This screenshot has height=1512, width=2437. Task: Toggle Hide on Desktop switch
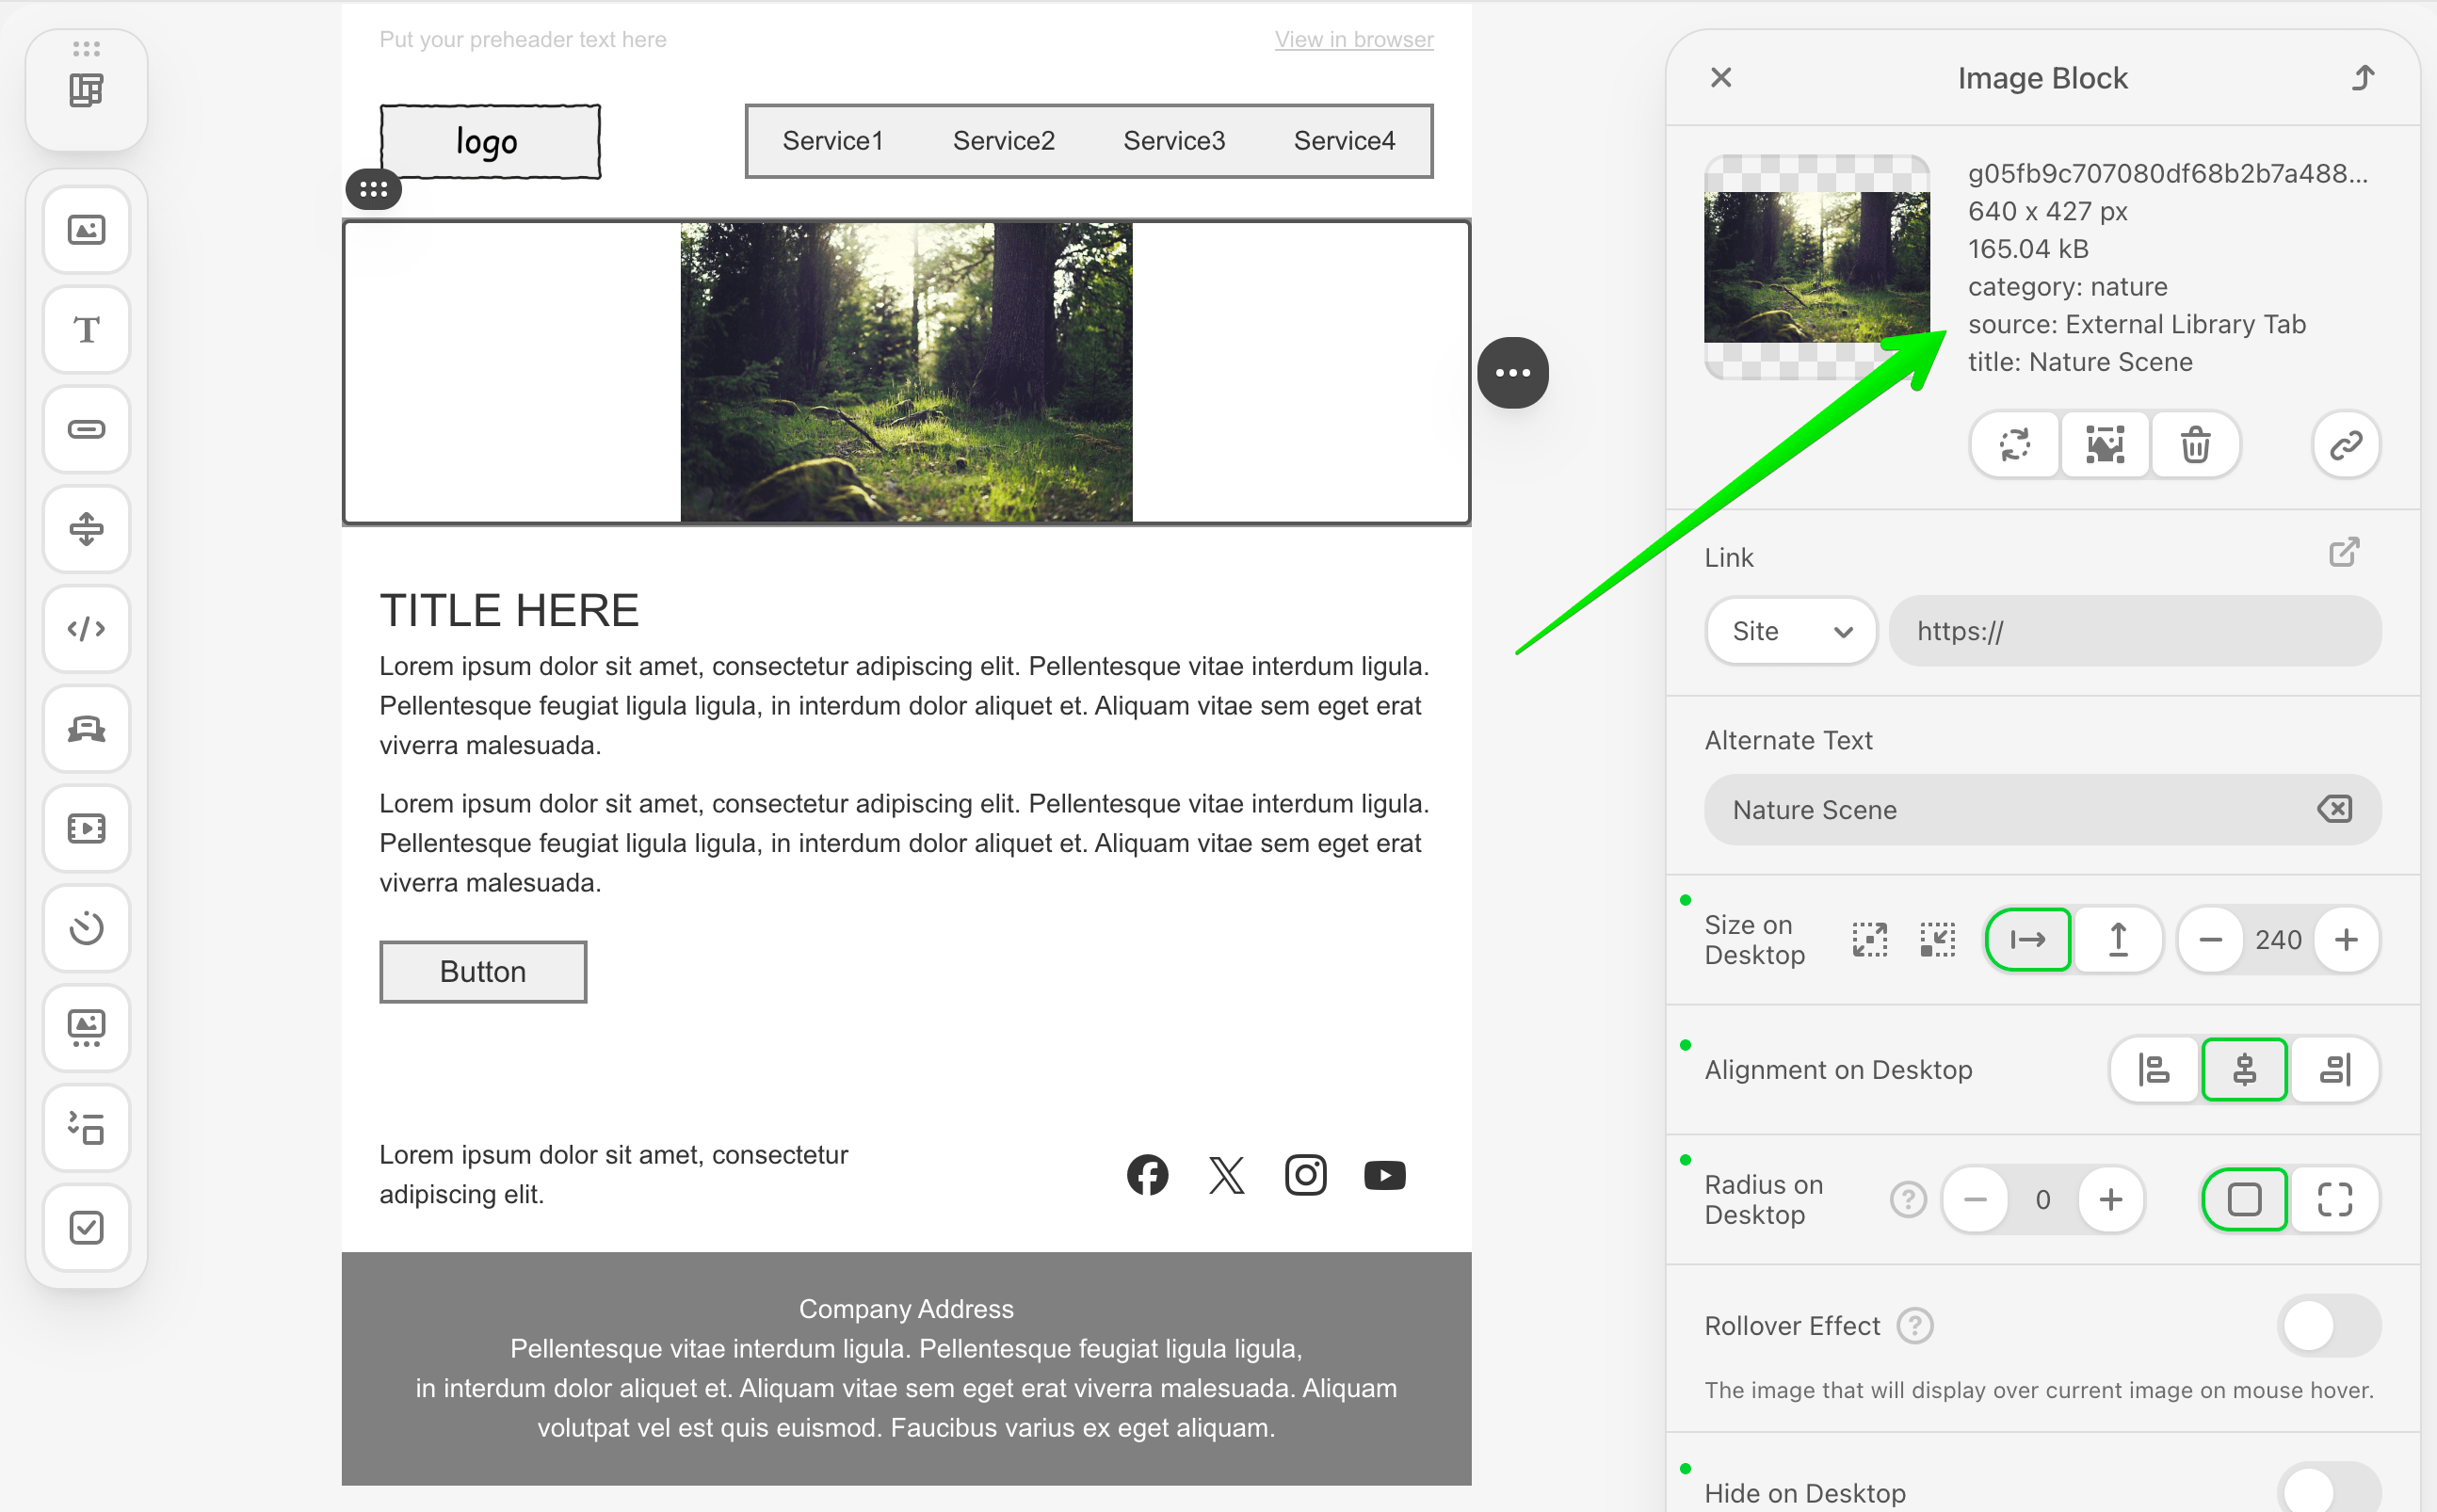2328,1492
